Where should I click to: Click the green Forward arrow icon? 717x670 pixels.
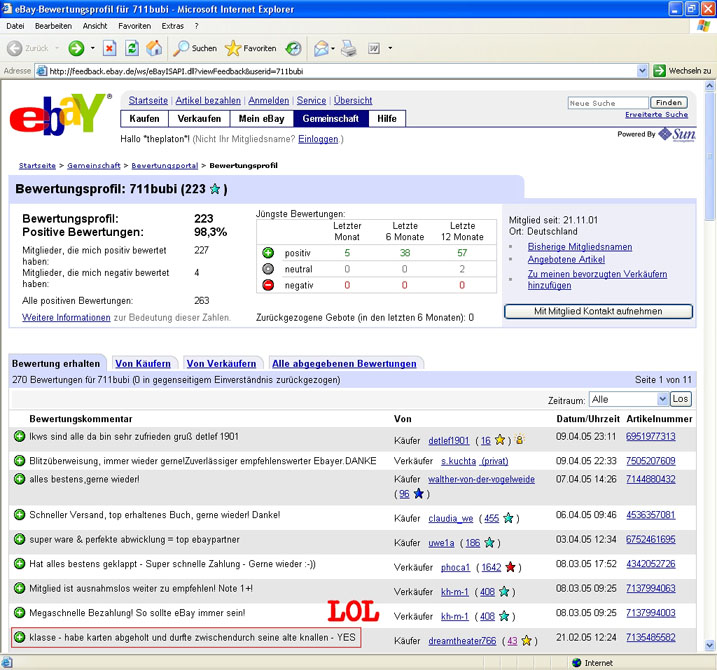coord(76,48)
